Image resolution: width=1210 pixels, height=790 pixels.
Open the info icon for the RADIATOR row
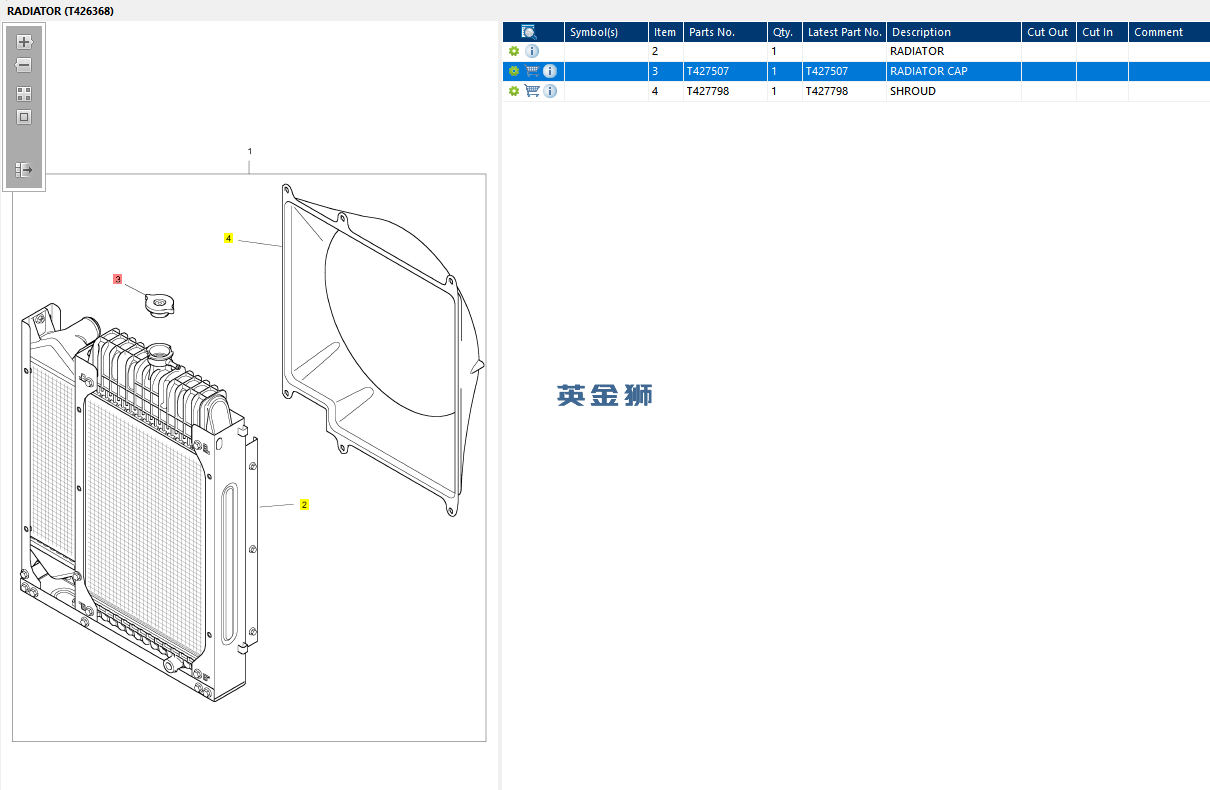532,51
